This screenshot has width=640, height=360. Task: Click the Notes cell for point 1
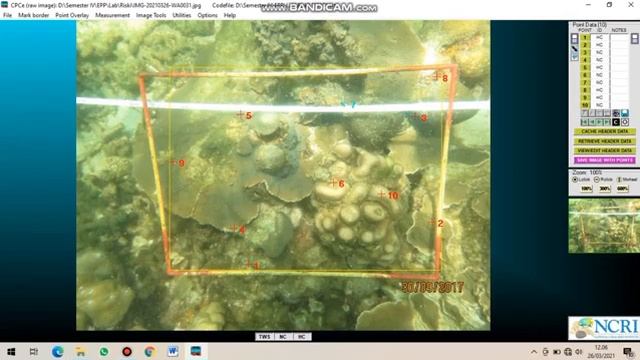point(620,38)
